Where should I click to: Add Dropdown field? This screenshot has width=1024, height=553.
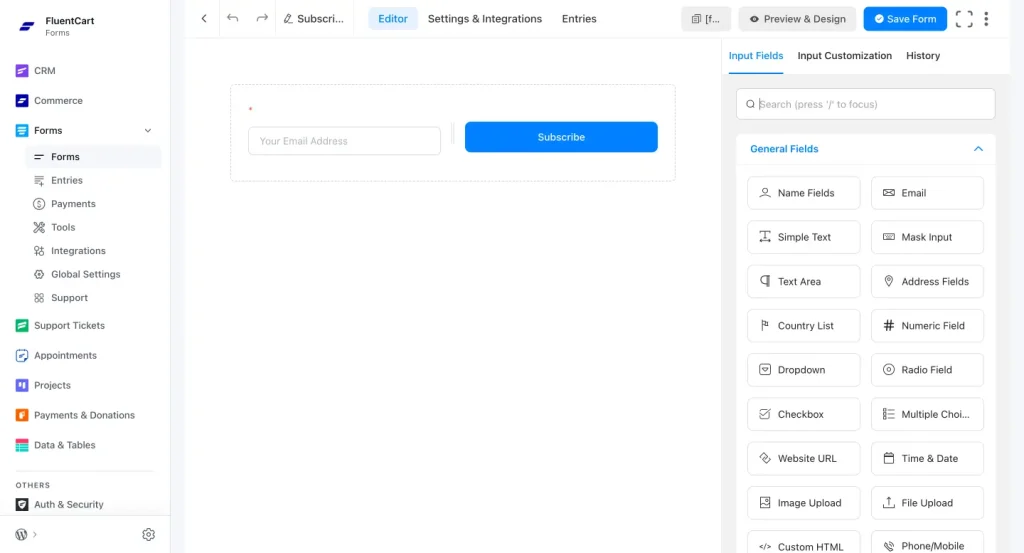tap(803, 370)
